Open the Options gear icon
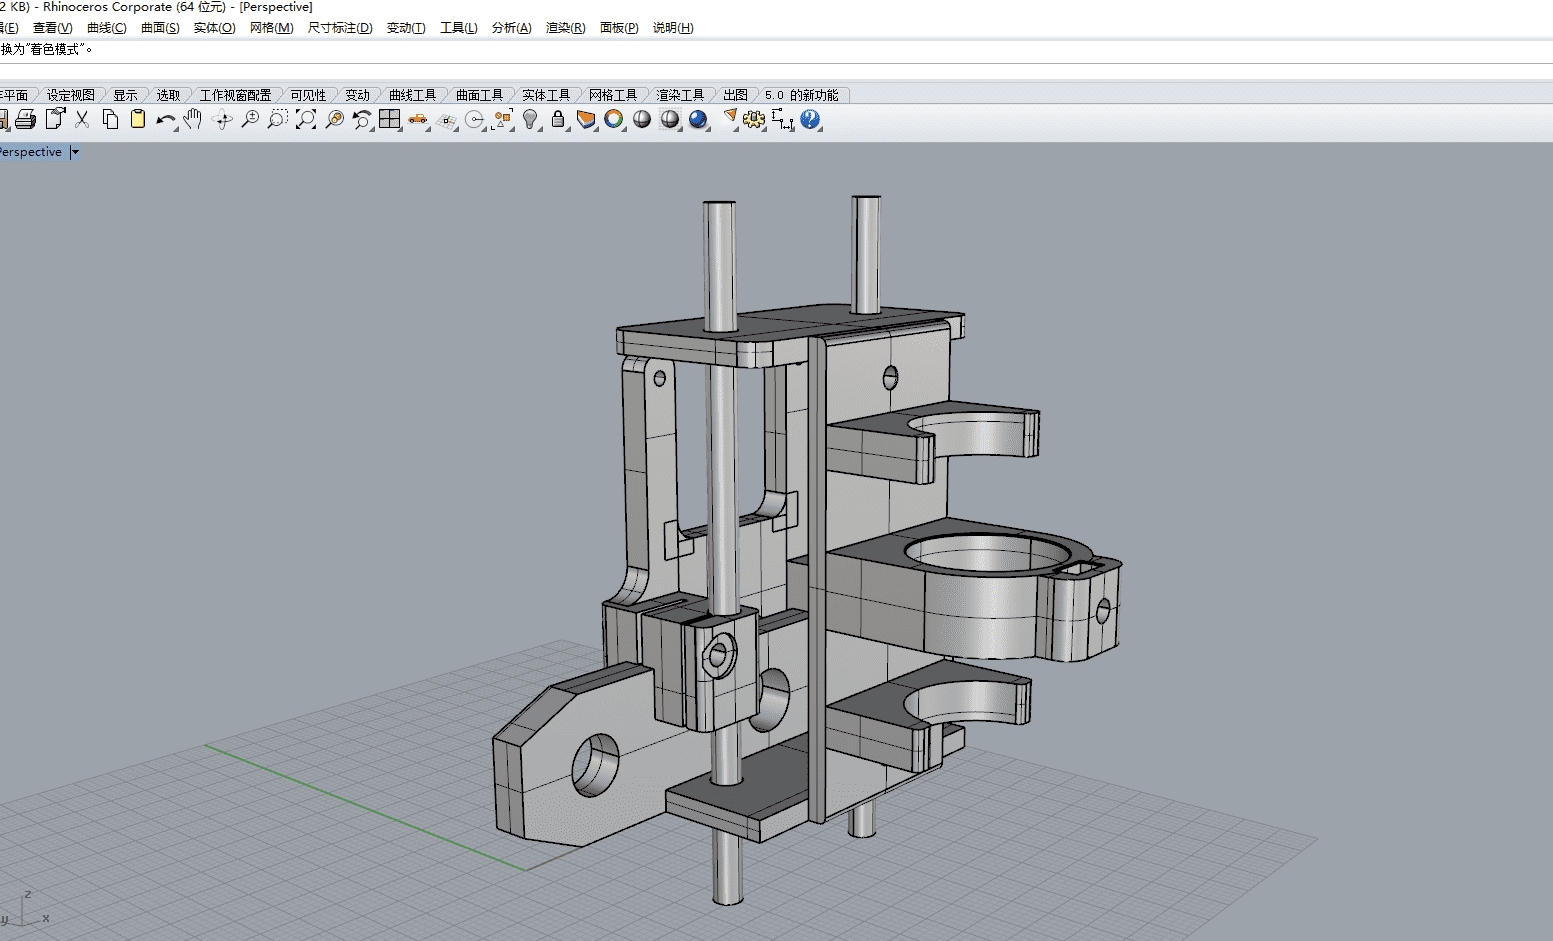This screenshot has width=1553, height=941. point(754,120)
